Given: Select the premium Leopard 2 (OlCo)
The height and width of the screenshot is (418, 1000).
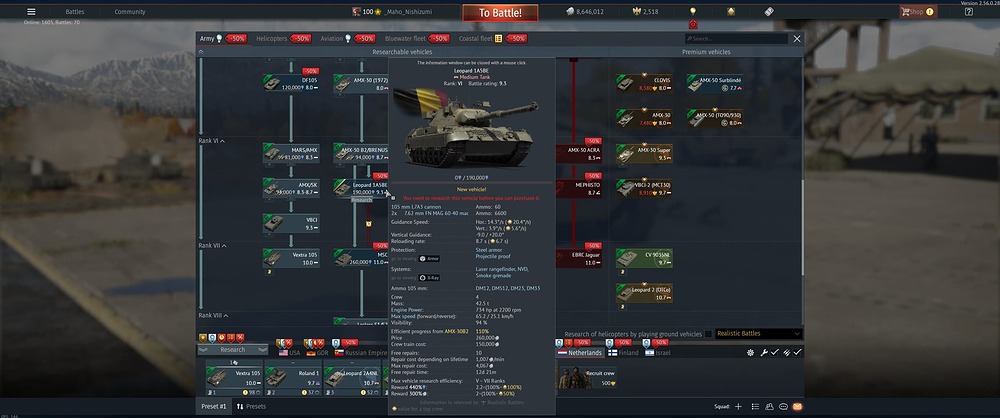Looking at the screenshot, I should (x=644, y=294).
